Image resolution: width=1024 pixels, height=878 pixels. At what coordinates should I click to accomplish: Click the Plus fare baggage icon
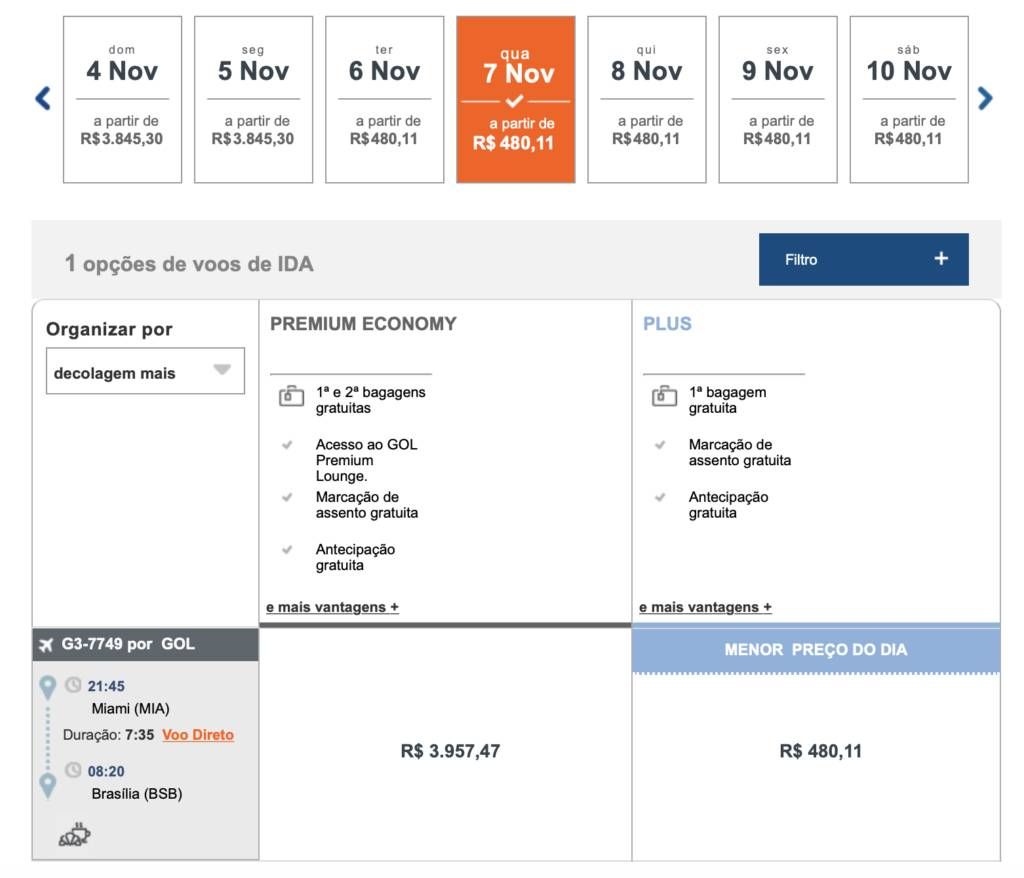pyautogui.click(x=664, y=396)
